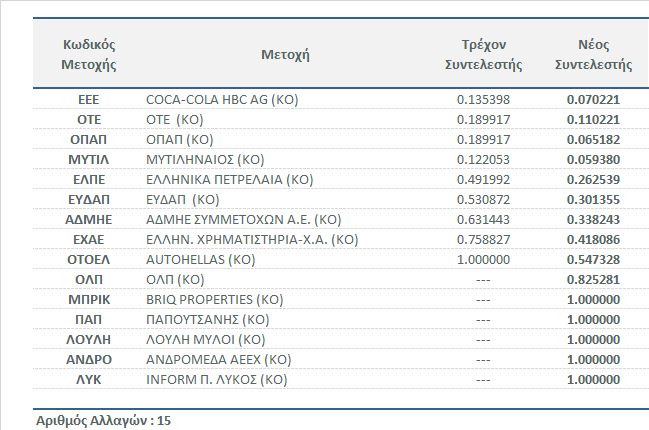Click the ΠΑΠ stock code cell
This screenshot has height=430, width=649.
pyautogui.click(x=90, y=320)
